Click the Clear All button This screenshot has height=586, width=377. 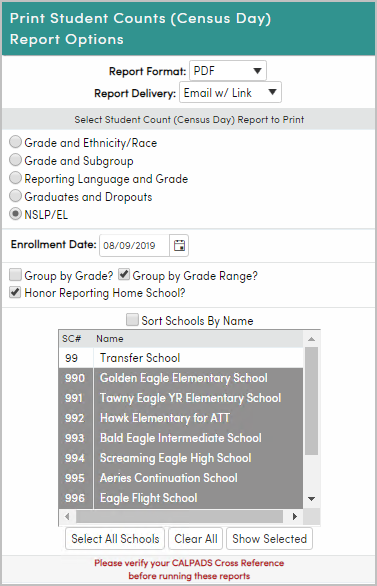(196, 539)
